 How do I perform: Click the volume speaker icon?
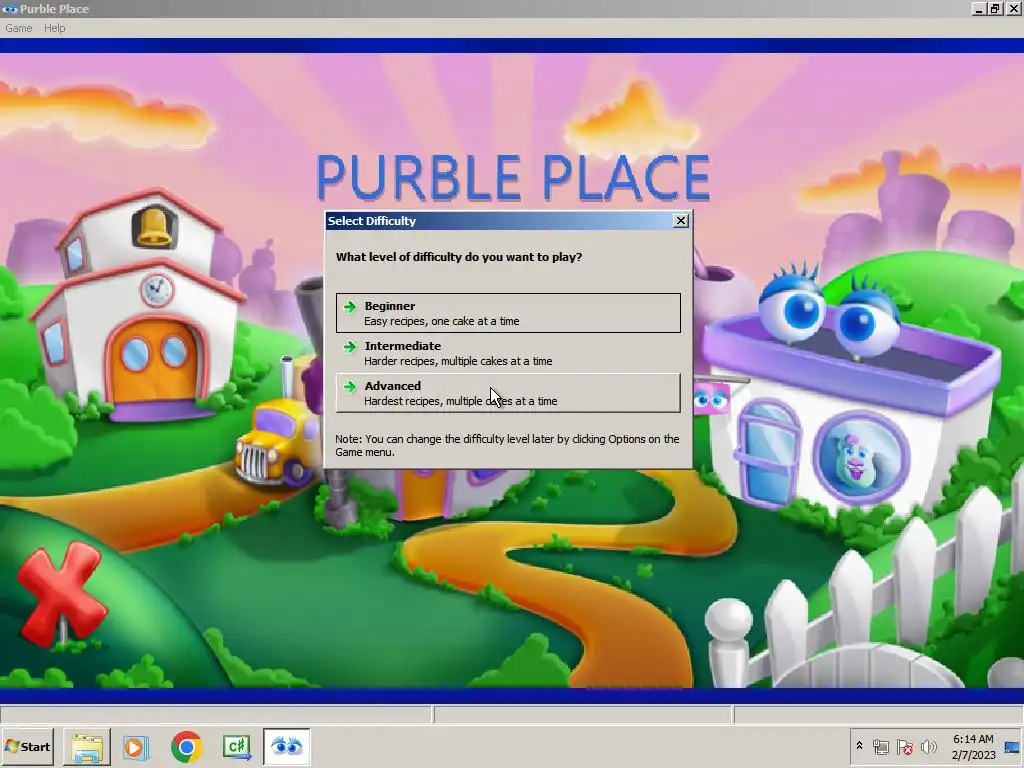[928, 746]
